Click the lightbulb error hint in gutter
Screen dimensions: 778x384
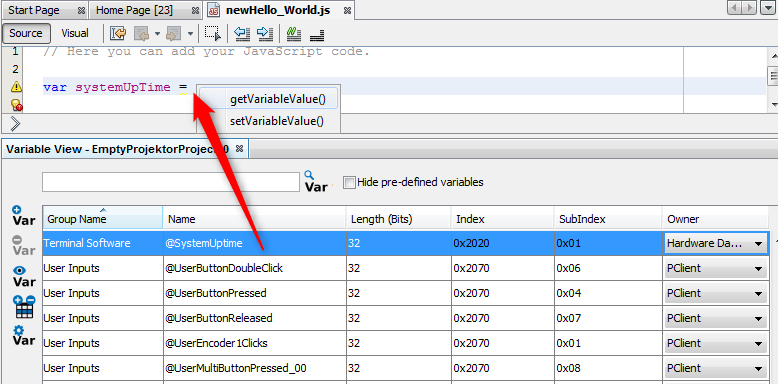coord(16,105)
